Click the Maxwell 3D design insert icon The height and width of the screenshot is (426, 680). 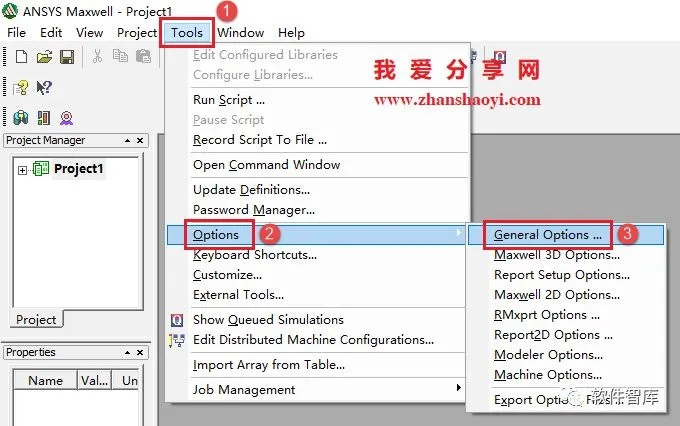21,118
